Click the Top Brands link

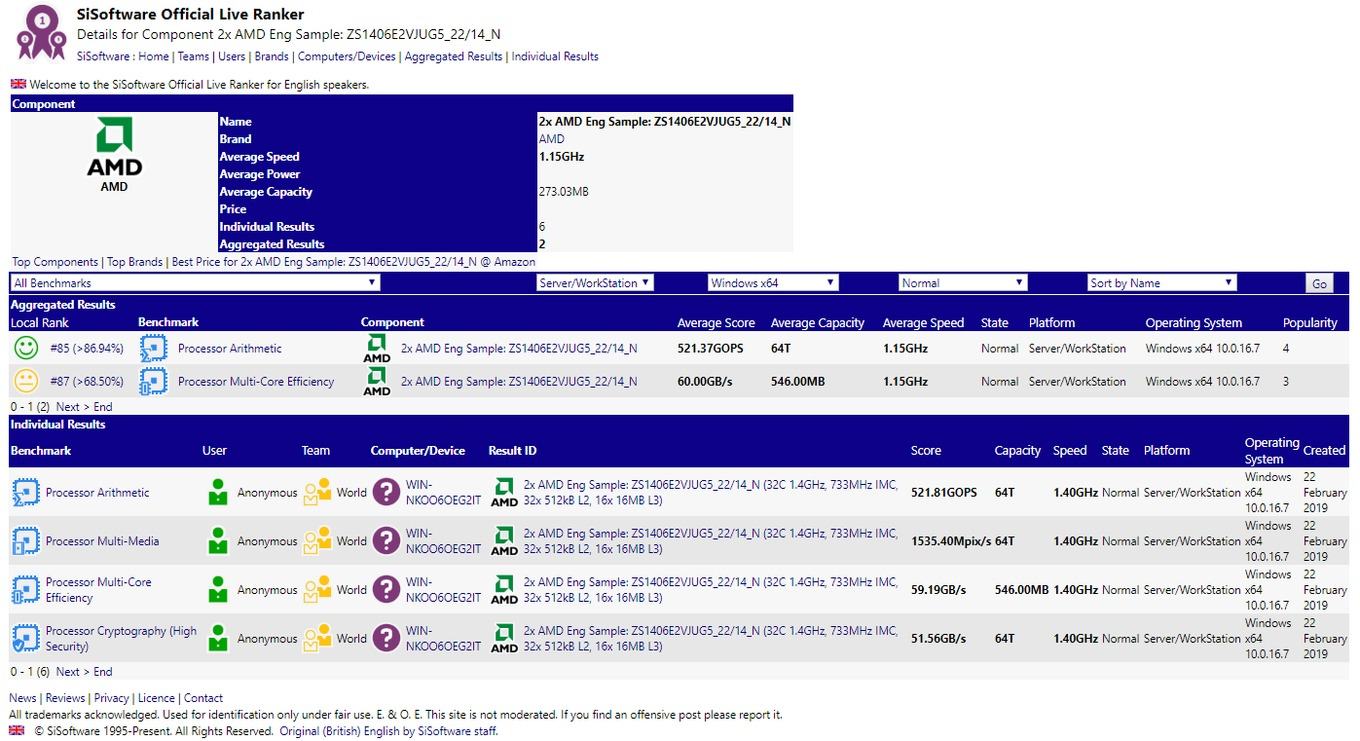(135, 262)
